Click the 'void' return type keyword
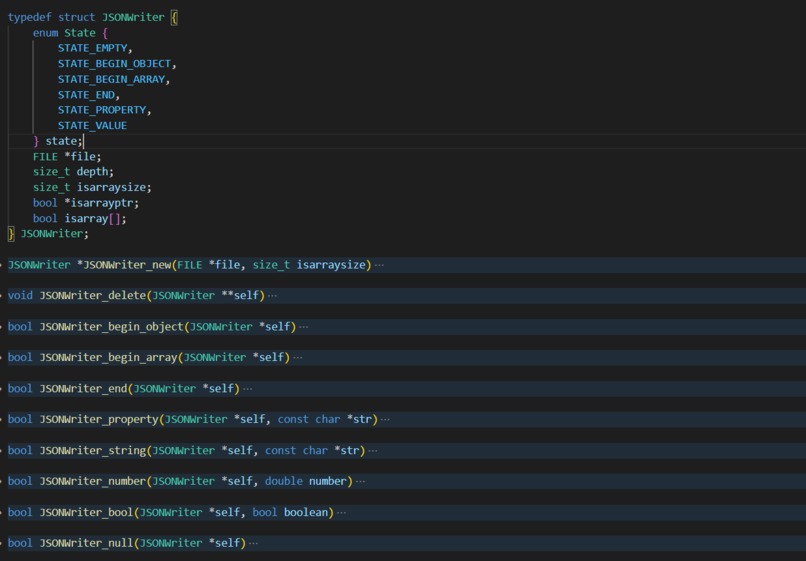Viewport: 806px width, 561px height. (x=20, y=296)
